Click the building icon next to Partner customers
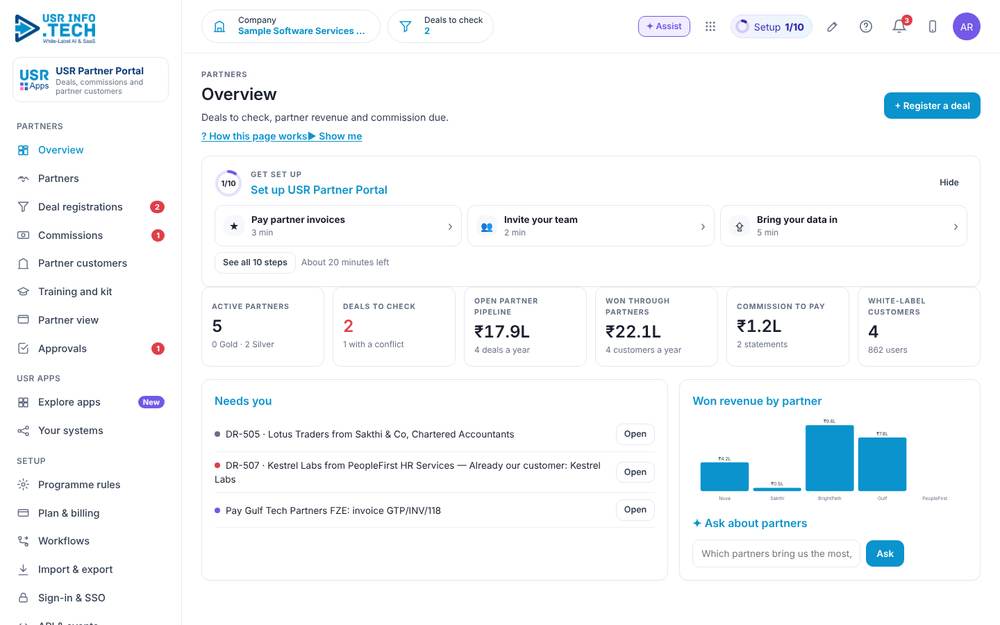This screenshot has width=1000, height=625. click(x=23, y=263)
